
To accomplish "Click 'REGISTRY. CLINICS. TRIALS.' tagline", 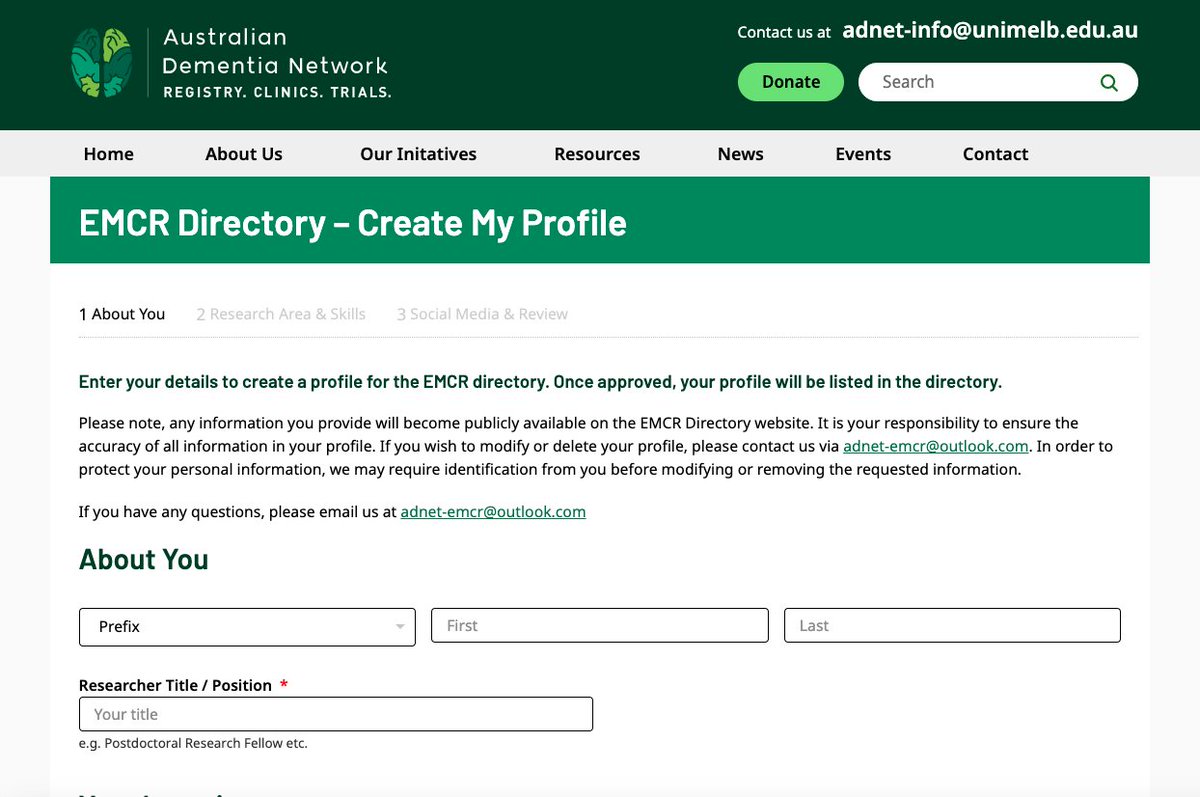I will click(277, 92).
